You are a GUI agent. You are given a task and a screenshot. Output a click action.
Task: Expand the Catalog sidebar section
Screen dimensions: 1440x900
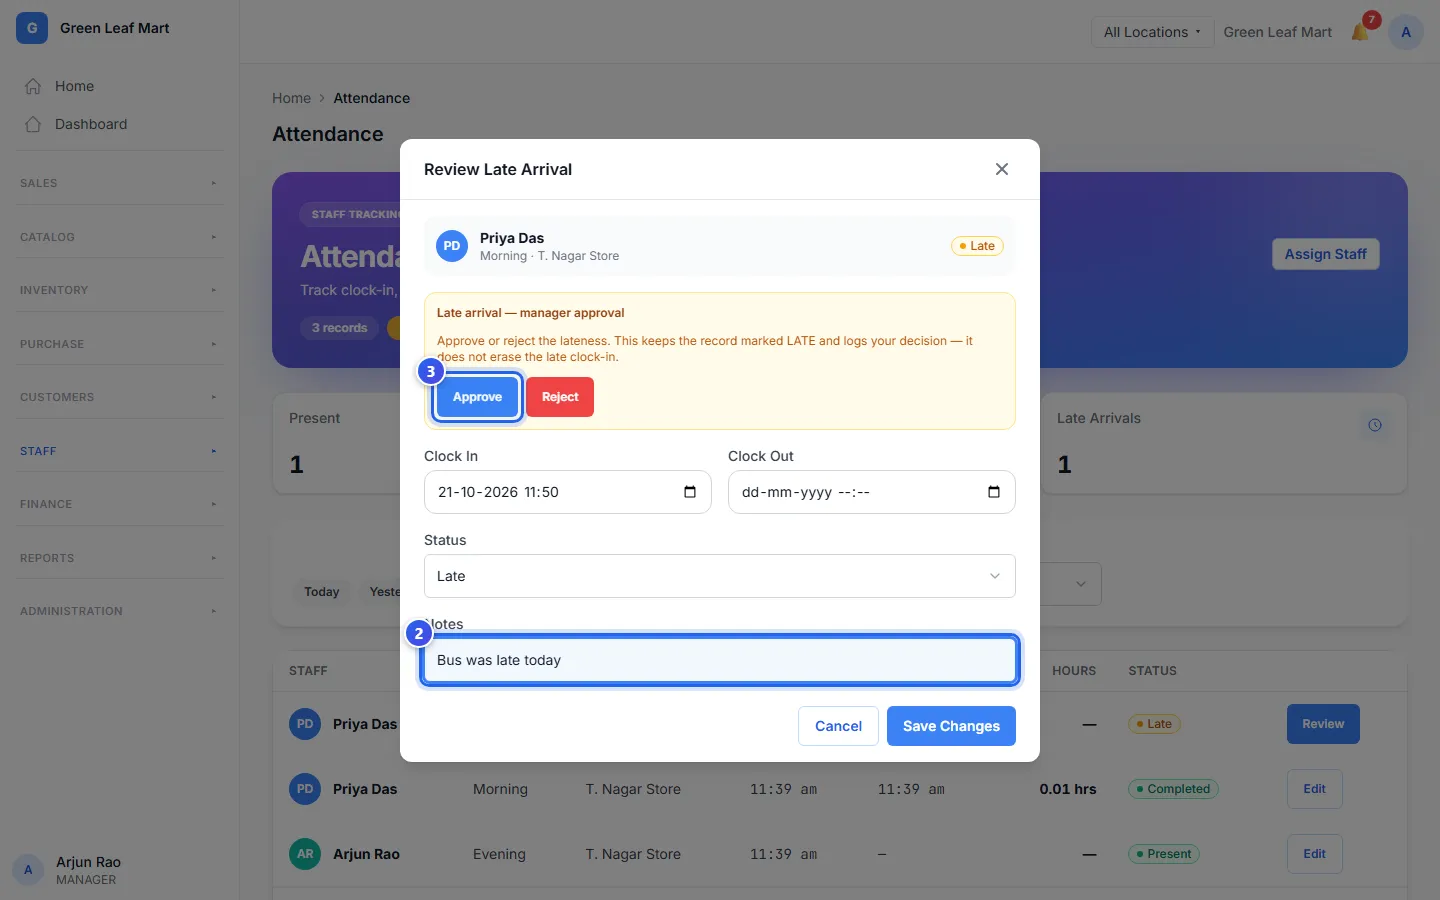119,237
